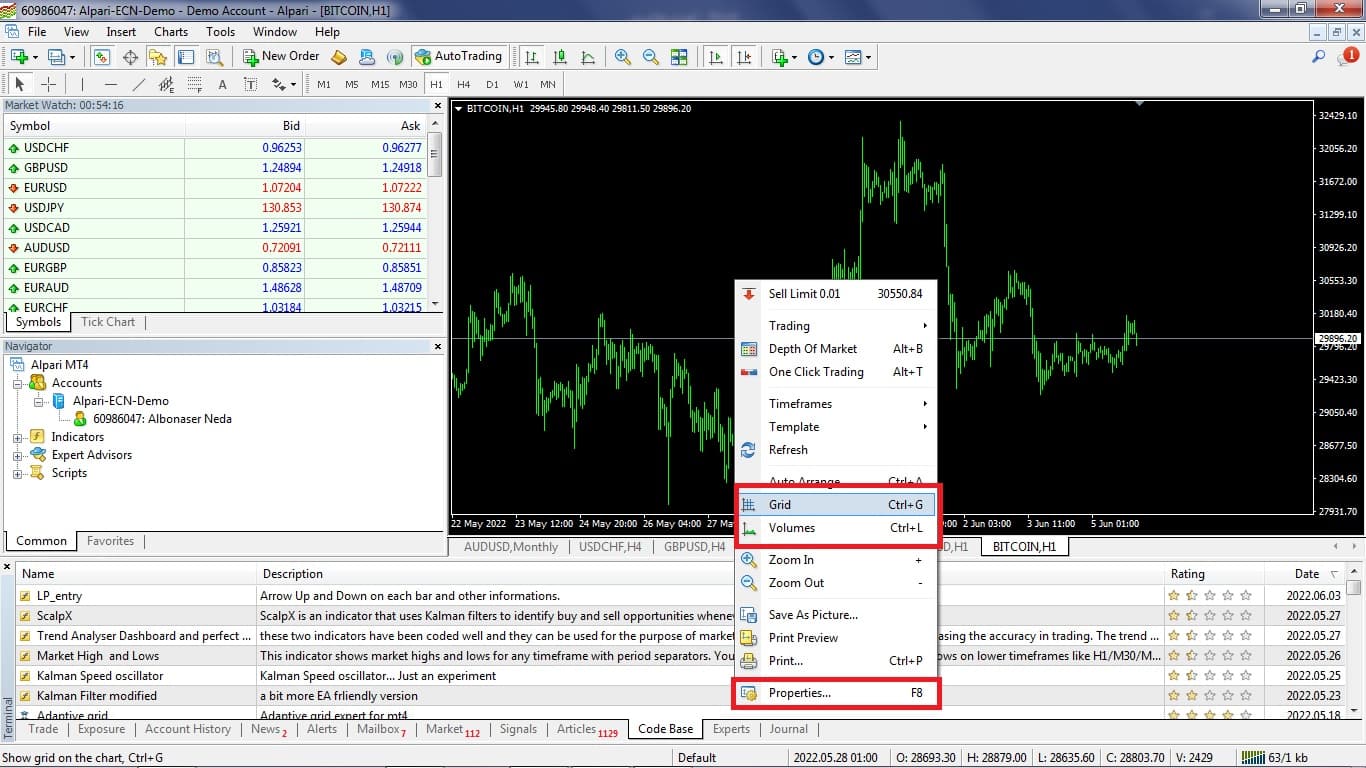The width and height of the screenshot is (1366, 768).
Task: Click the Tile Windows icon
Action: pos(679,57)
